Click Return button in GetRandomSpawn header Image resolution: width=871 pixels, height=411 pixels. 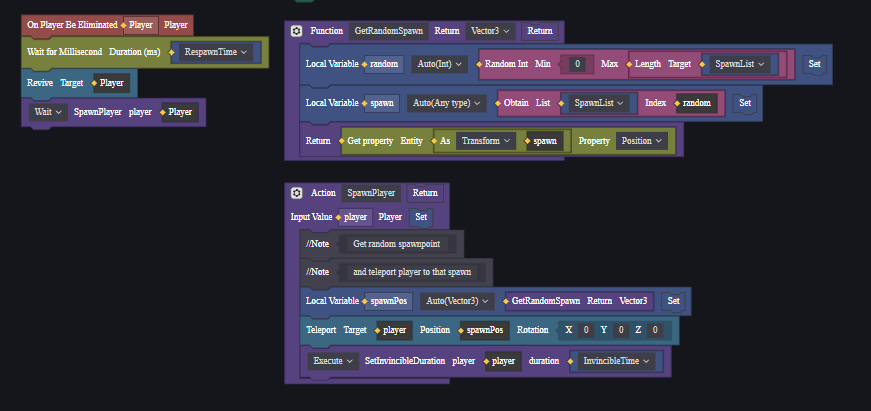540,31
